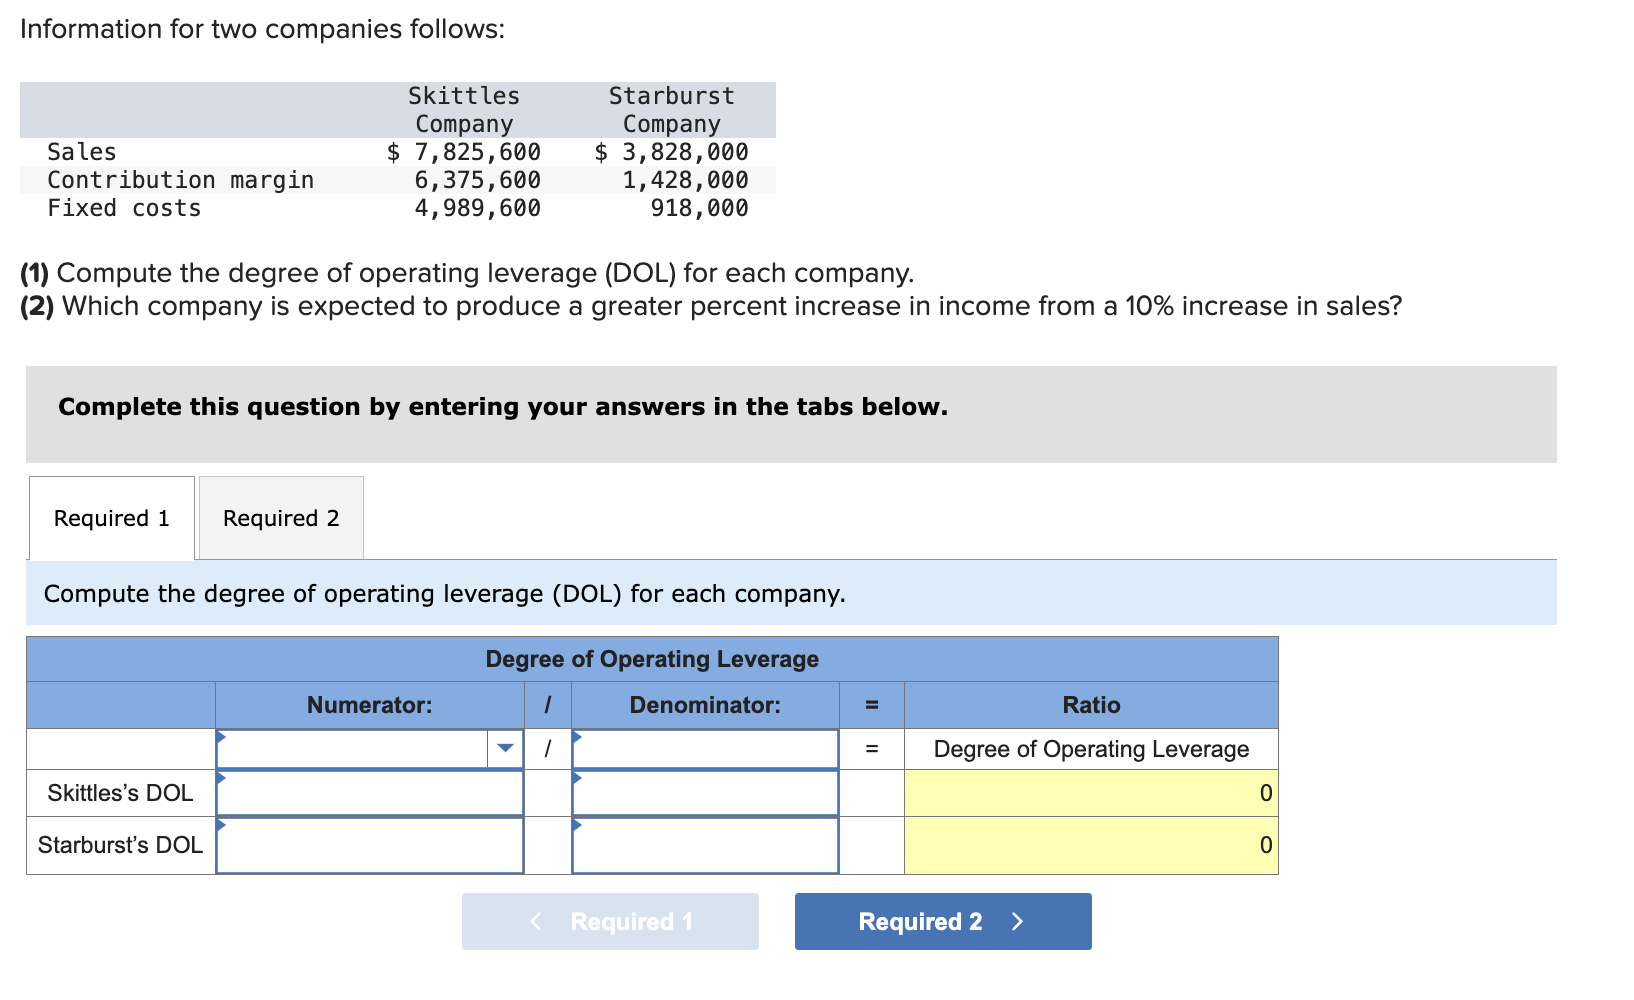Click the blue triangle marker in Starburst's denominator cell

pyautogui.click(x=576, y=827)
